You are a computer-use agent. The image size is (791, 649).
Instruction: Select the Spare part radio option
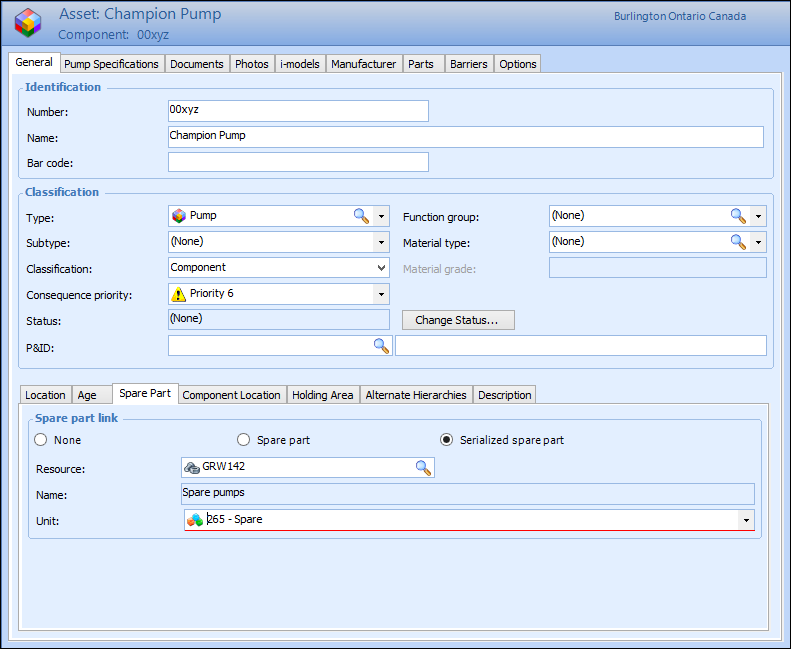coord(243,440)
